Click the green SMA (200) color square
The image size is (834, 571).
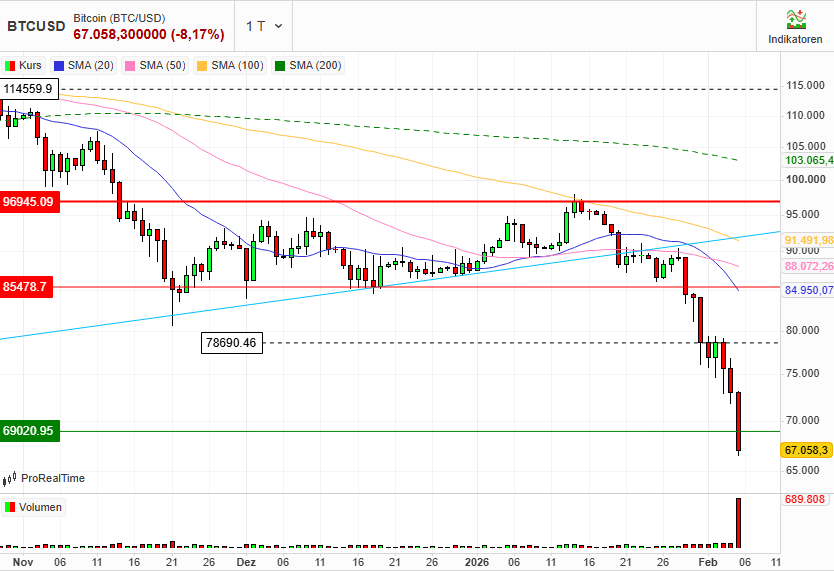(281, 65)
